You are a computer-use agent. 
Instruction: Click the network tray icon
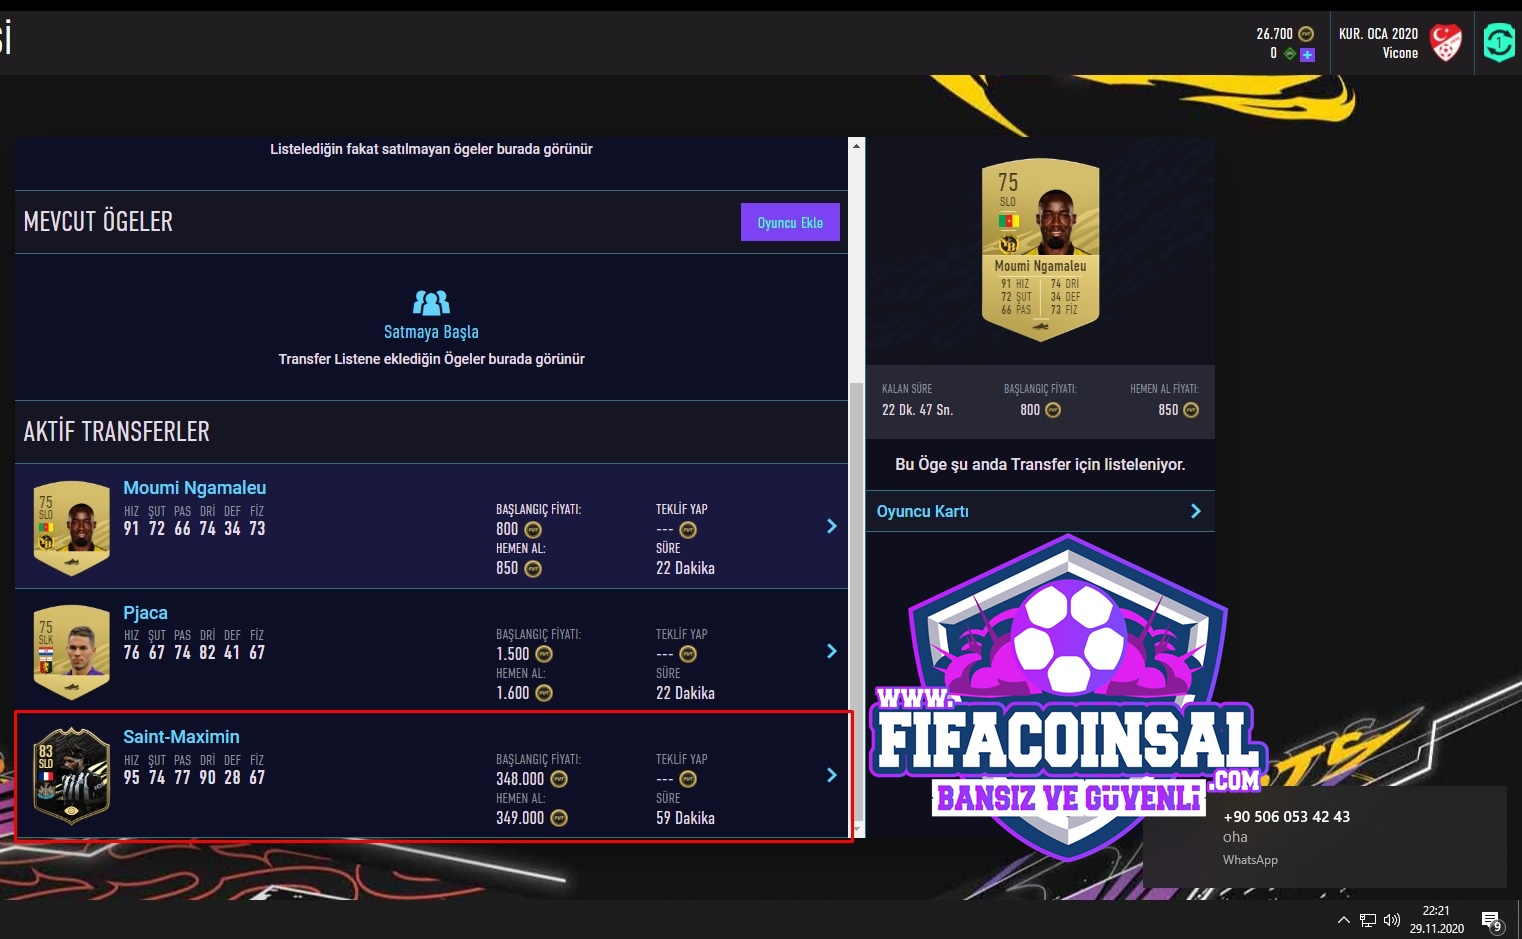(1368, 920)
